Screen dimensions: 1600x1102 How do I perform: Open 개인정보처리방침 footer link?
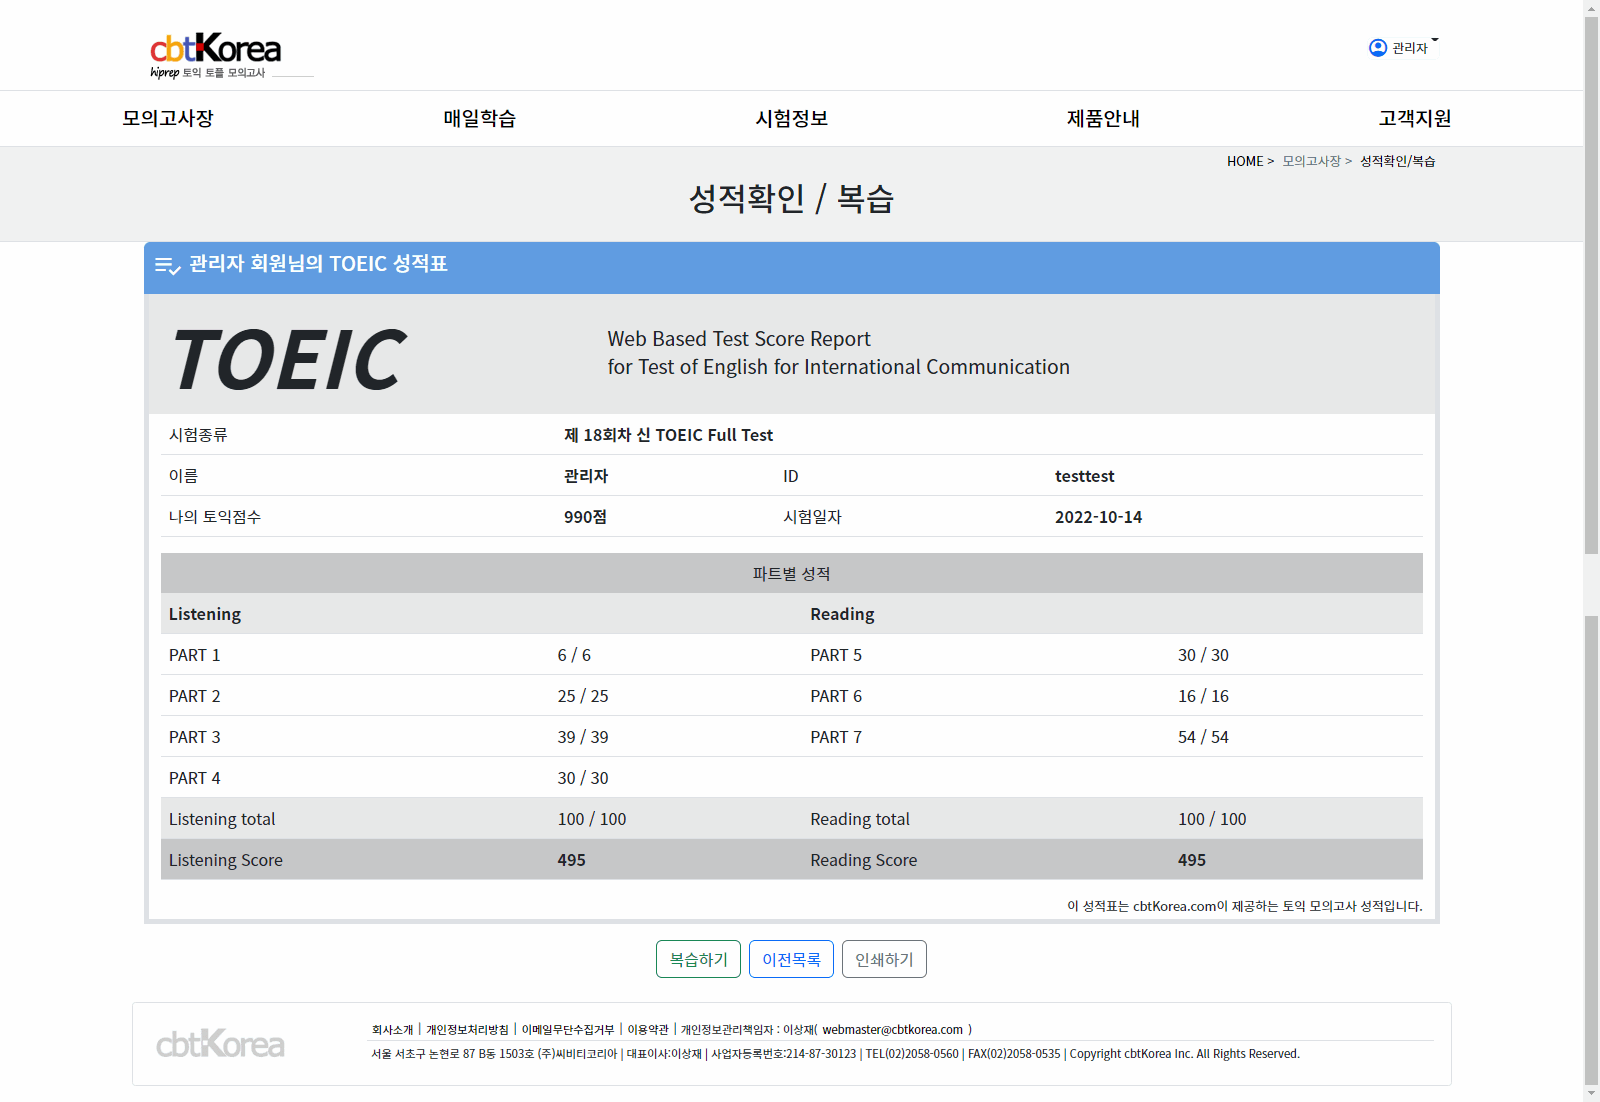coord(467,1029)
